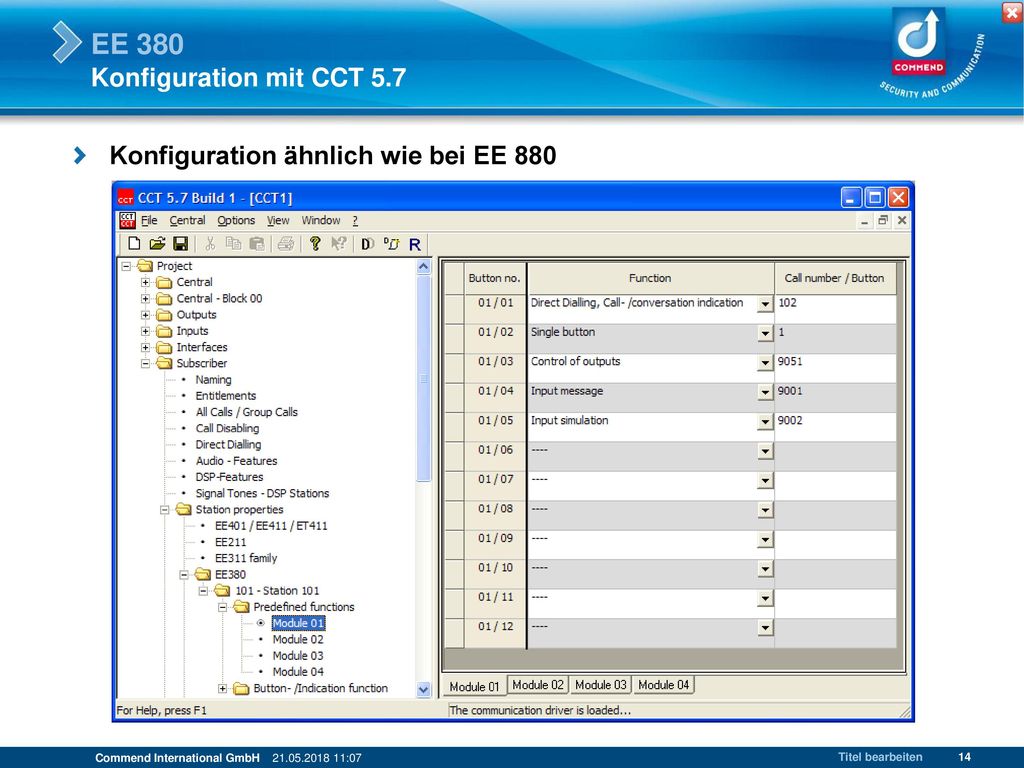Open the Central menu
This screenshot has width=1024, height=768.
coord(187,221)
